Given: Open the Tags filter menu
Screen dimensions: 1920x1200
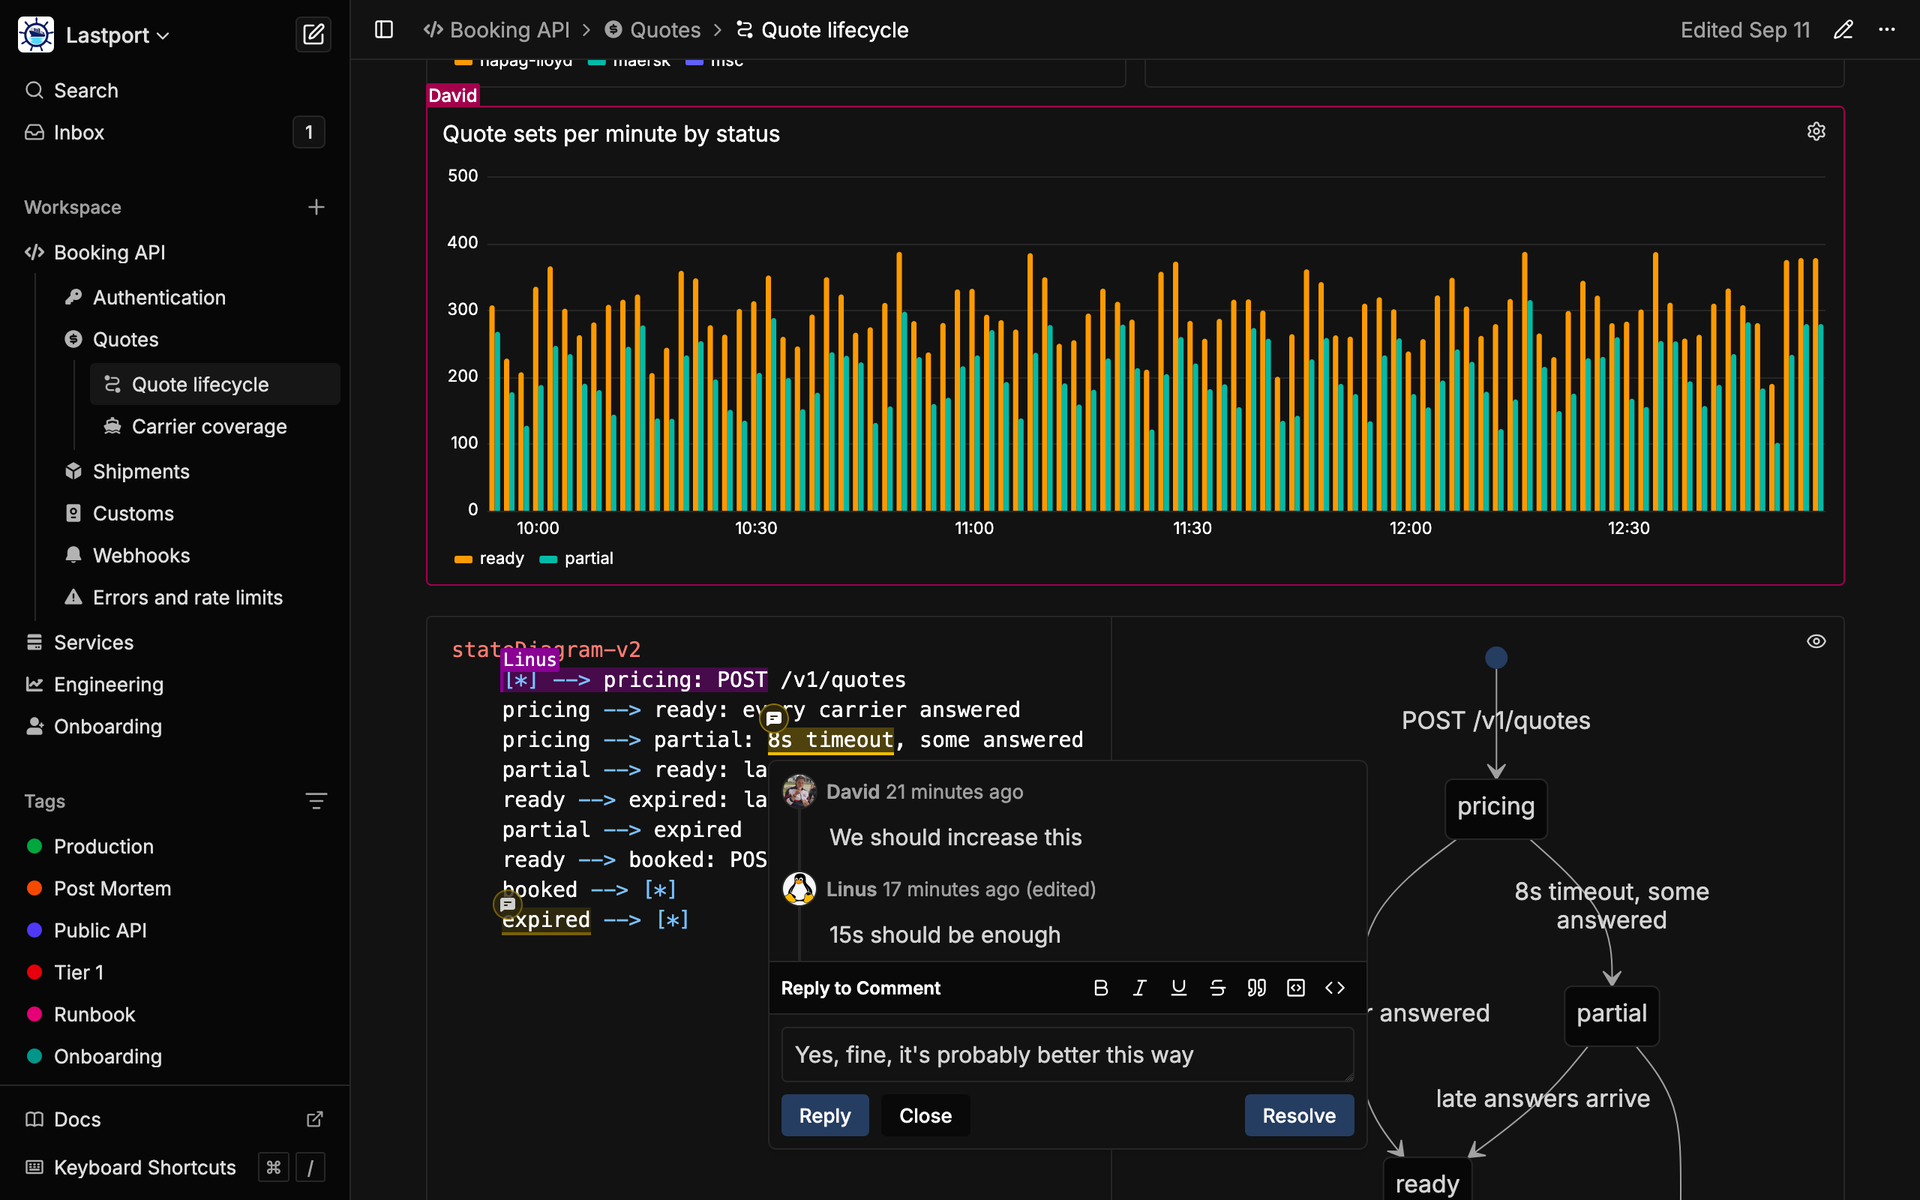Looking at the screenshot, I should pyautogui.click(x=316, y=801).
